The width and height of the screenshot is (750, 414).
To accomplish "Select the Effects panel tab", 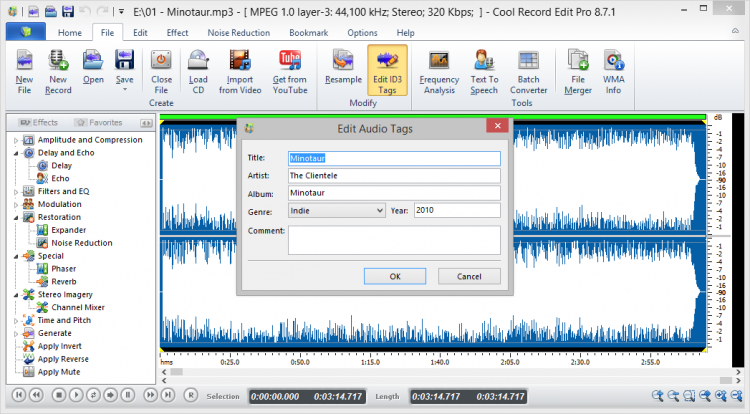I will [x=39, y=122].
